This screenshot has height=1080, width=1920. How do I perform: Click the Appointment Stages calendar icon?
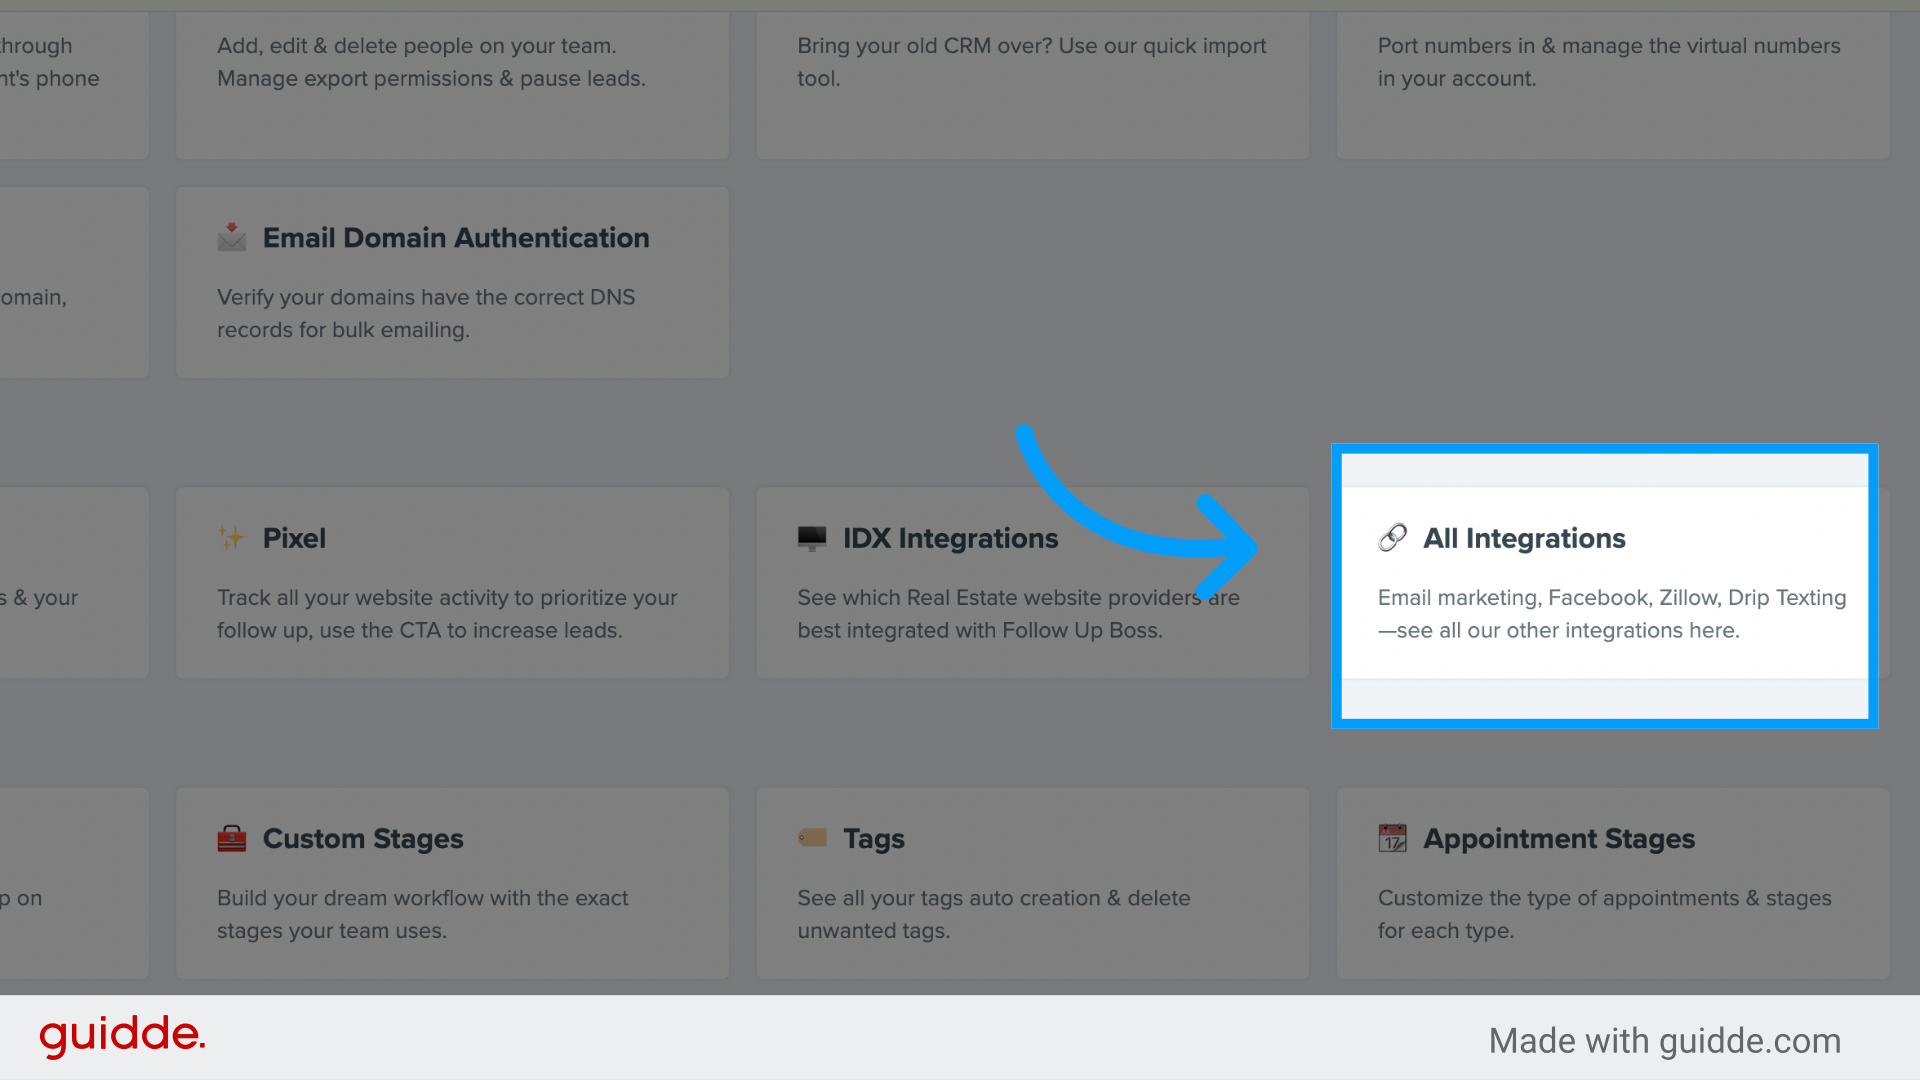1392,838
